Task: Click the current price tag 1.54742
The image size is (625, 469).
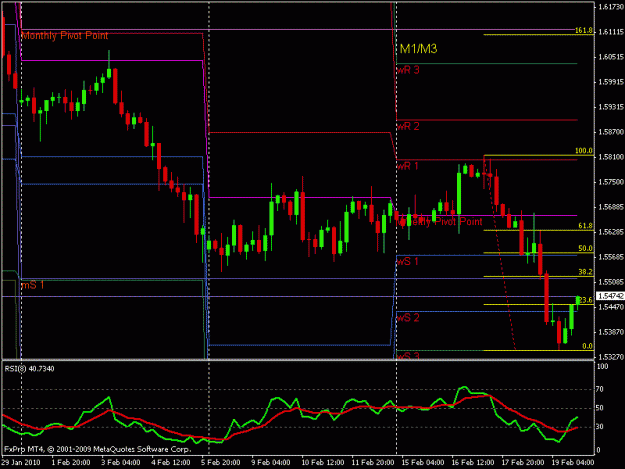Action: pyautogui.click(x=610, y=296)
